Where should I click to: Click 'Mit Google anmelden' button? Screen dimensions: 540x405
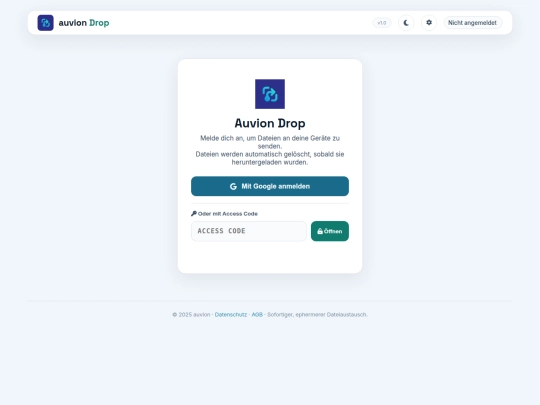coord(270,186)
